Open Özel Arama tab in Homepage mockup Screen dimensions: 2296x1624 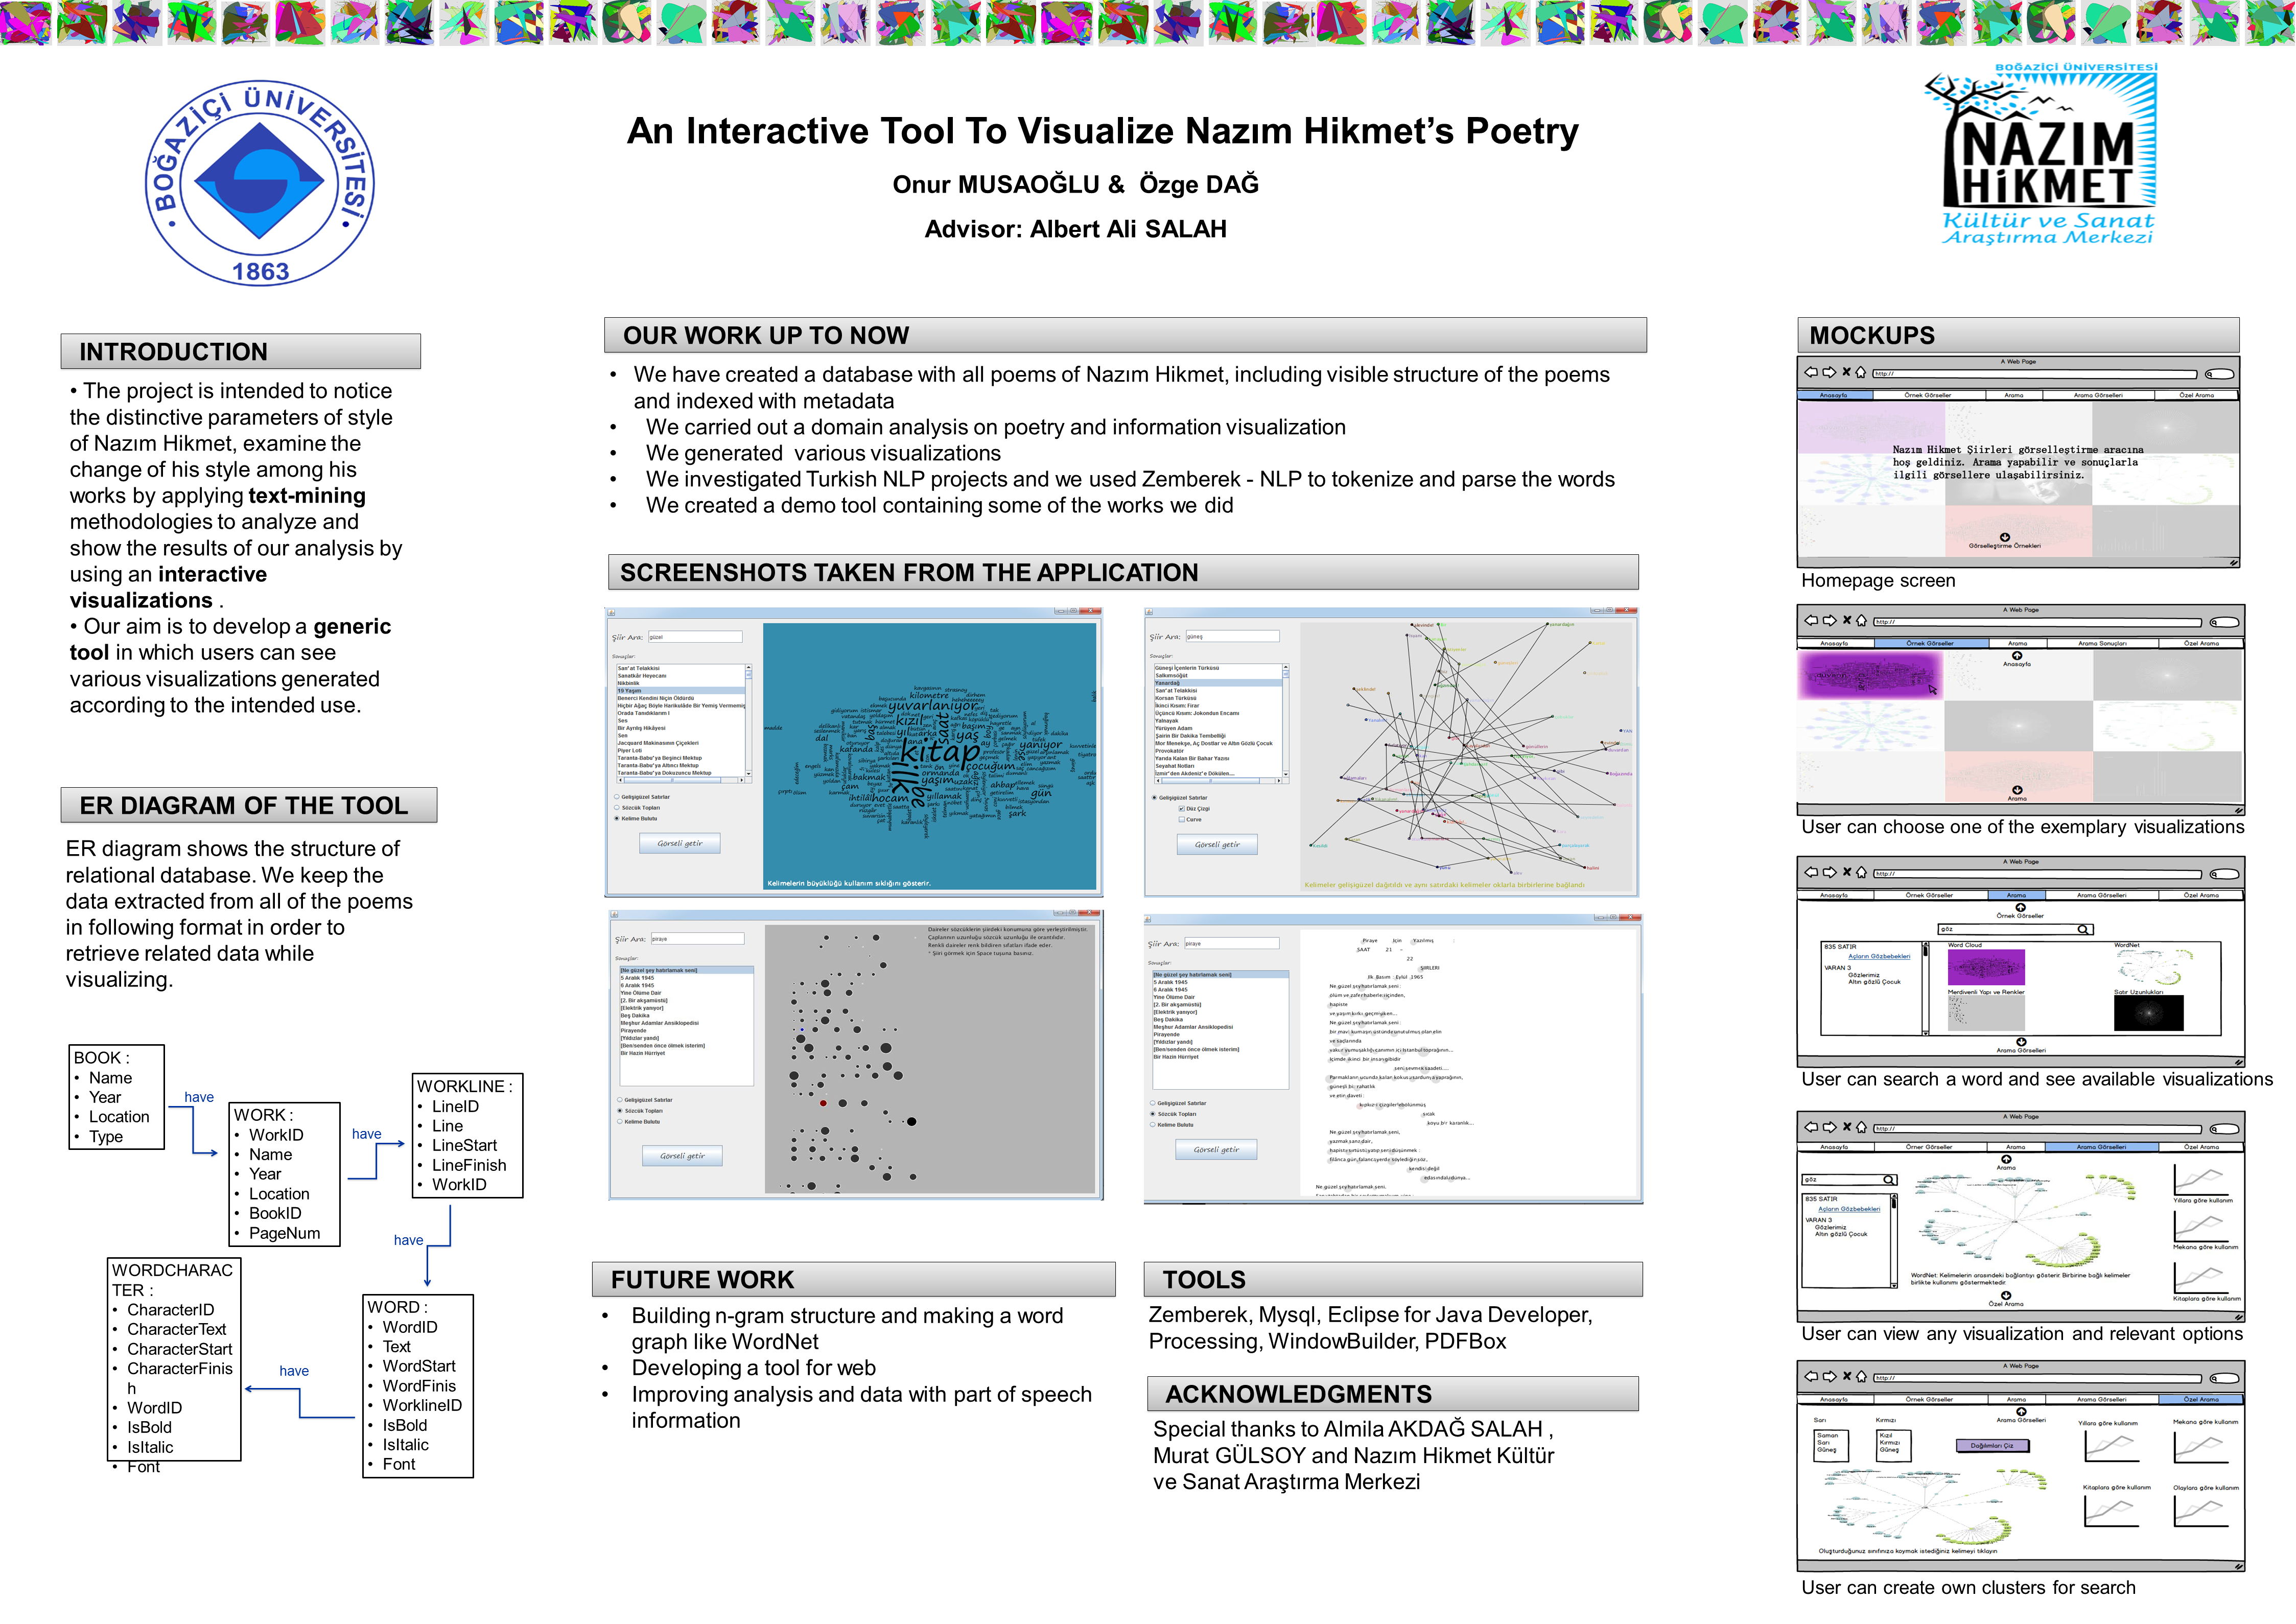[2197, 395]
